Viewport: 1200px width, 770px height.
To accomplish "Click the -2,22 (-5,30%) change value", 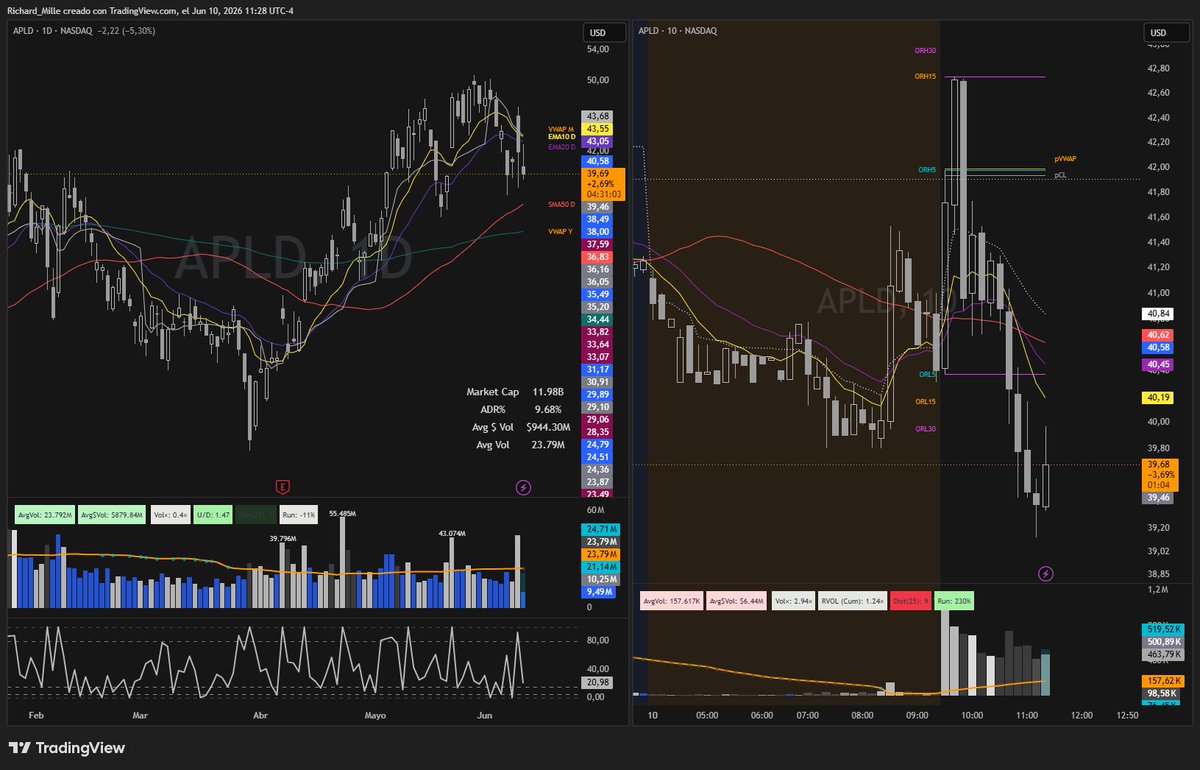I will [x=128, y=31].
